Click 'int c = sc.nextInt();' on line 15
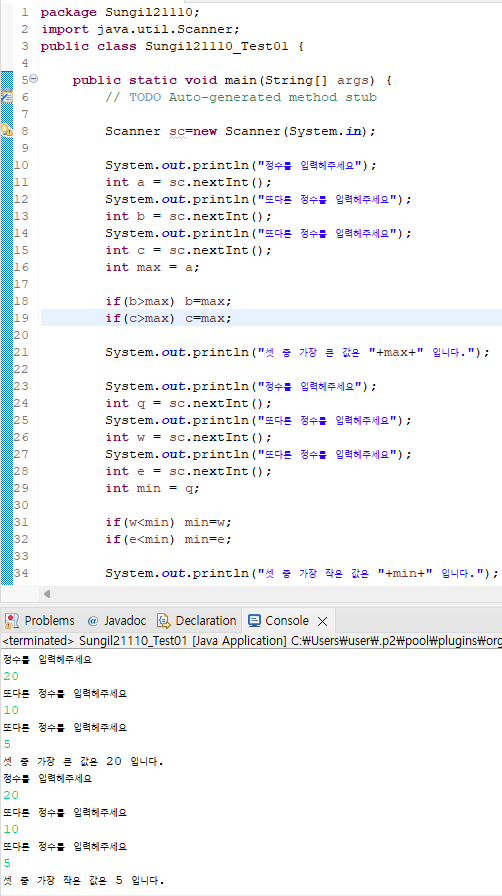Image resolution: width=502 pixels, height=896 pixels. (x=189, y=250)
